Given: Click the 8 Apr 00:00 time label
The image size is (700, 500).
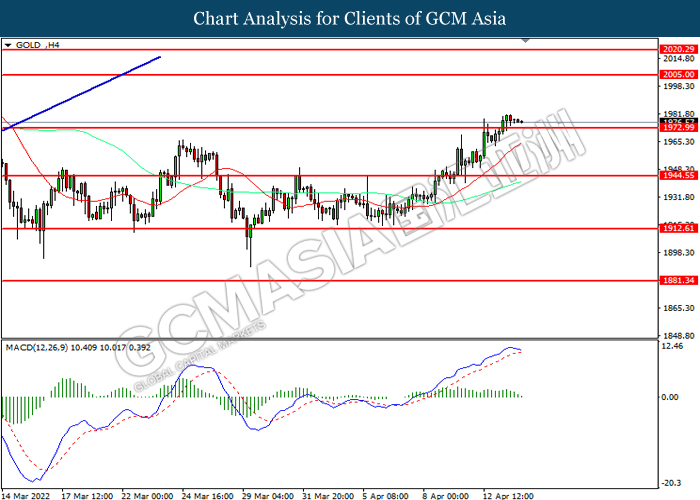Looking at the screenshot, I should (x=446, y=496).
